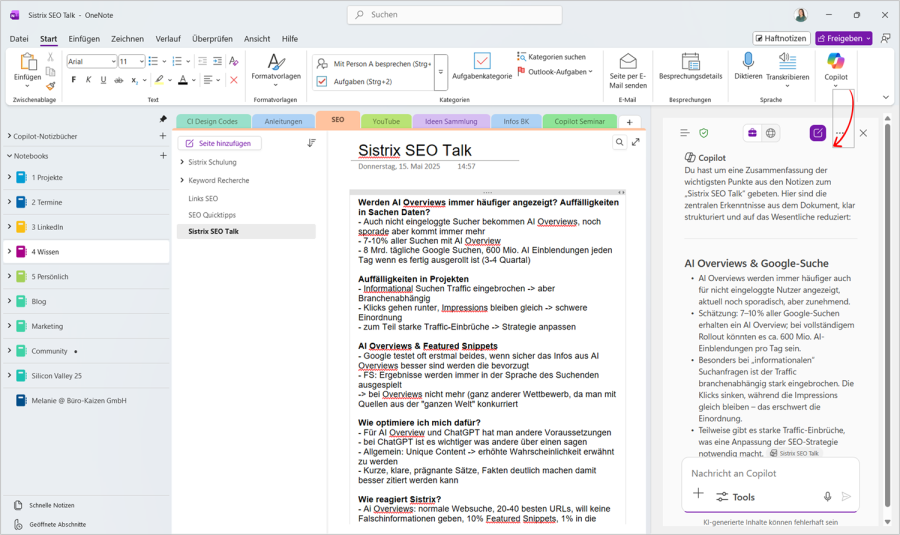This screenshot has height=535, width=900.
Task: Click the numbered list icon
Action: 177,61
